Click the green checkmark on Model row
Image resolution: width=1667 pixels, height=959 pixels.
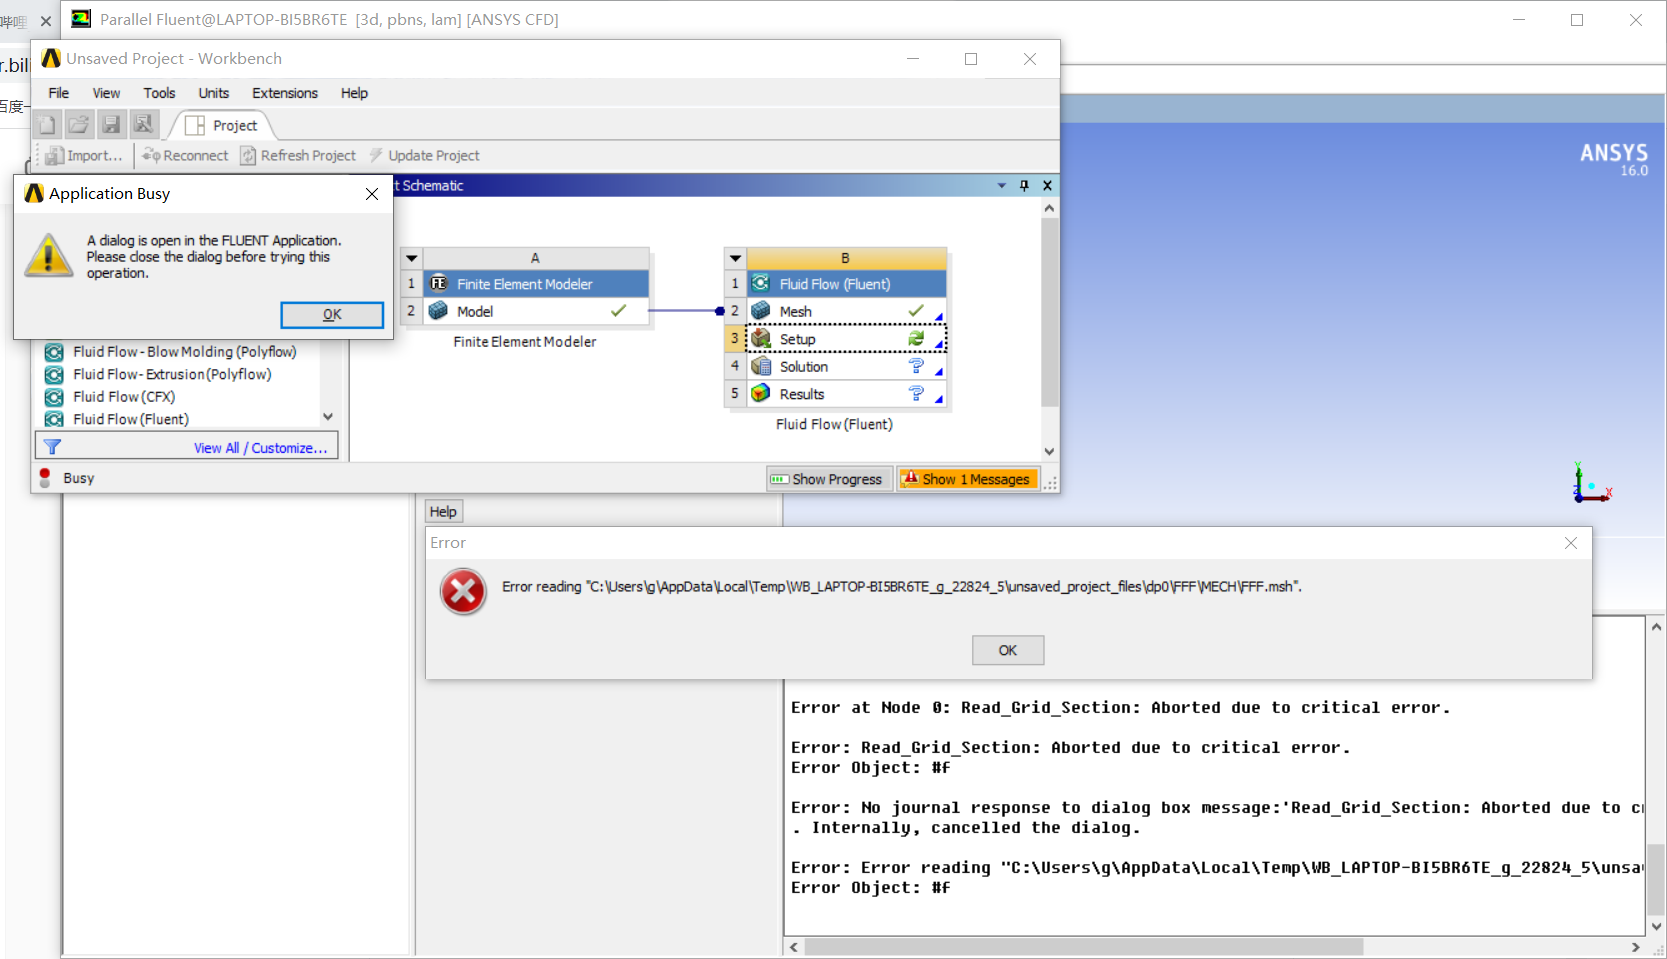click(619, 311)
